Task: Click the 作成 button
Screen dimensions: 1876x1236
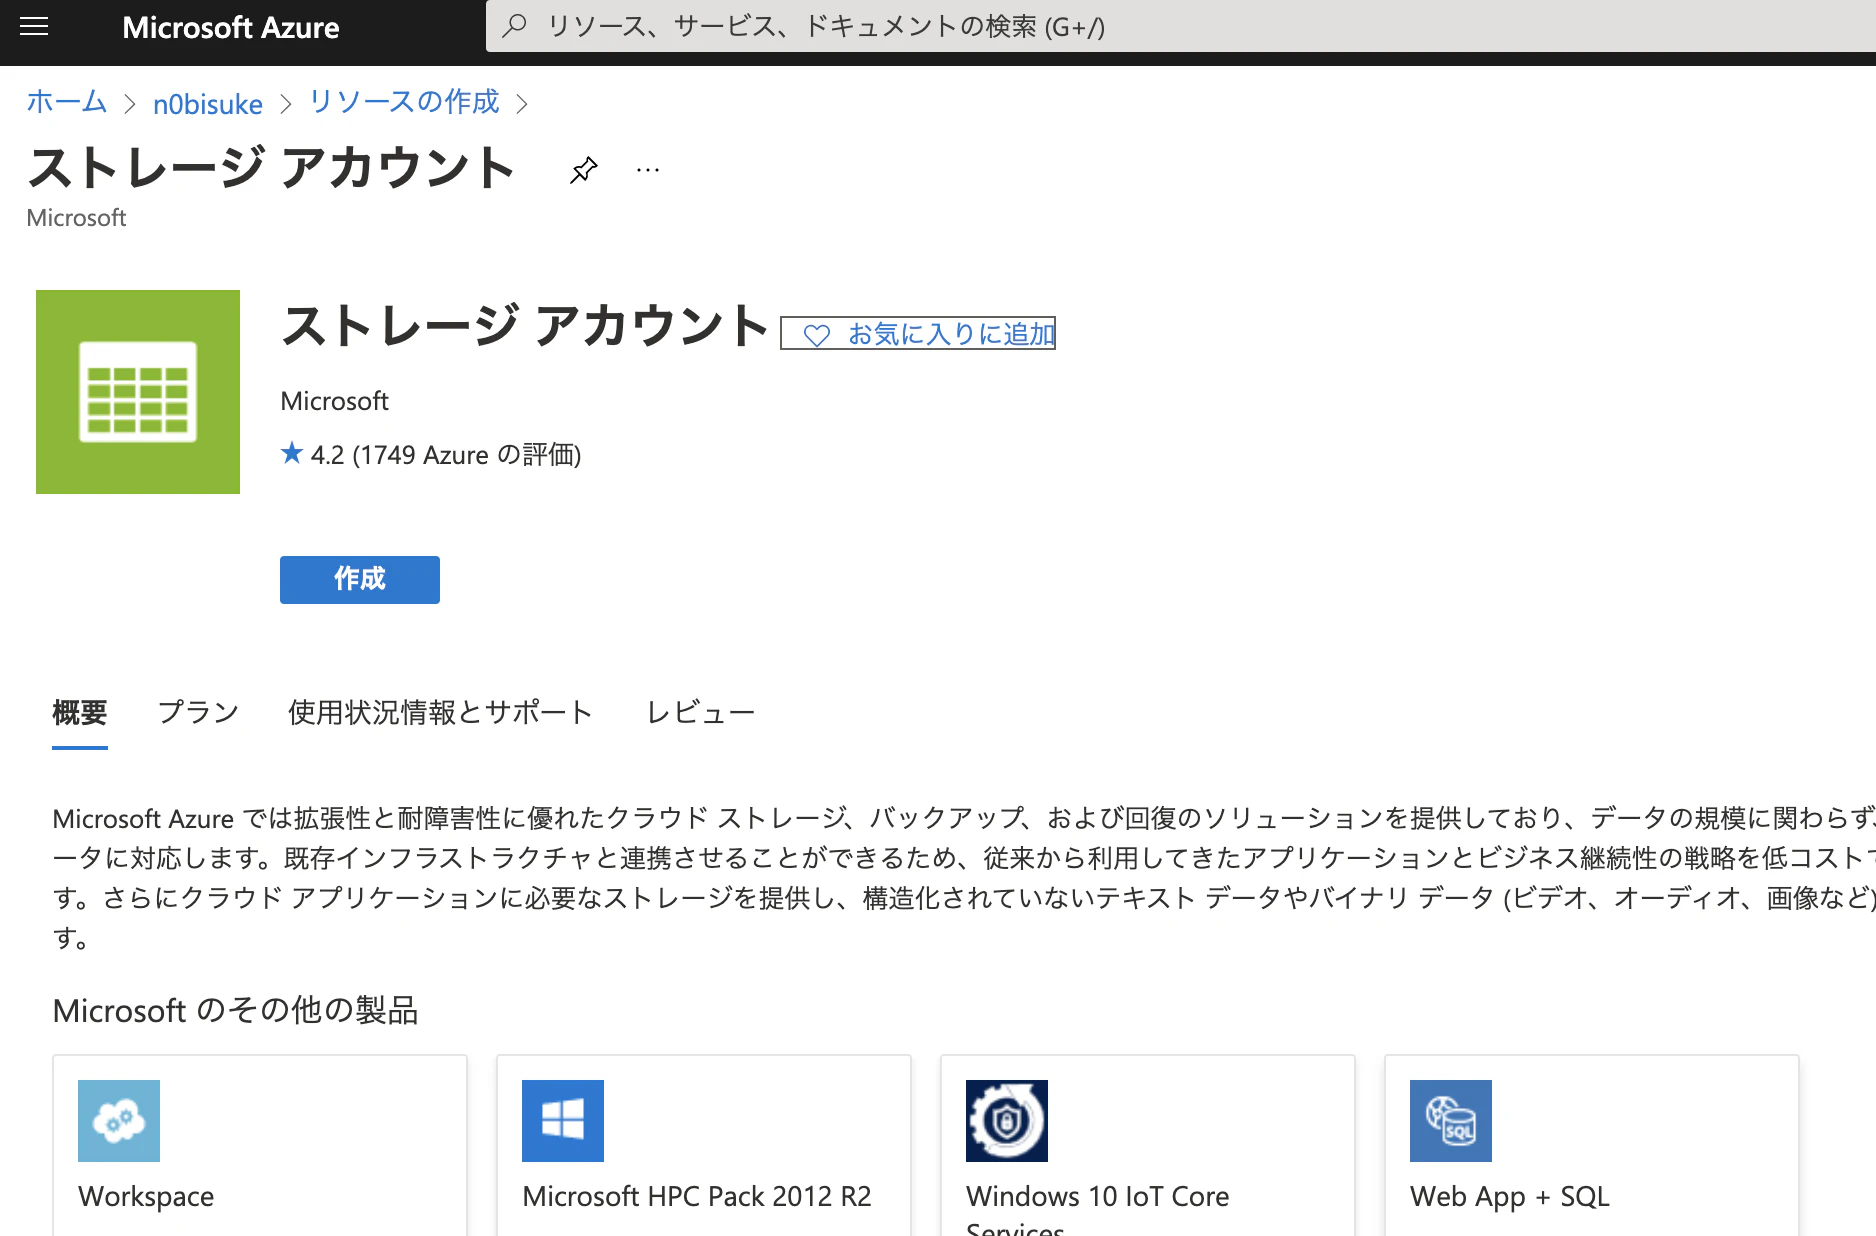Action: pos(360,580)
